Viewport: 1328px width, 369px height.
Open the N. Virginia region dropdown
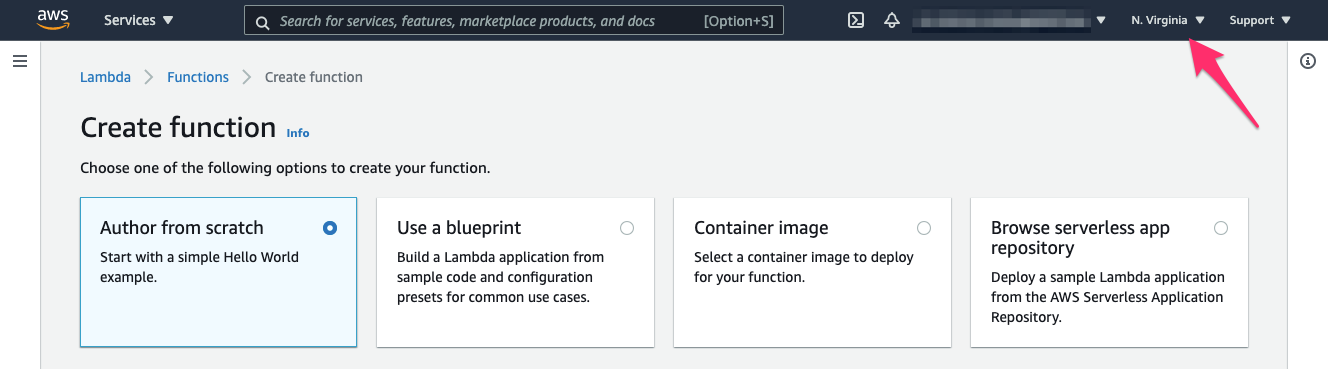1168,20
